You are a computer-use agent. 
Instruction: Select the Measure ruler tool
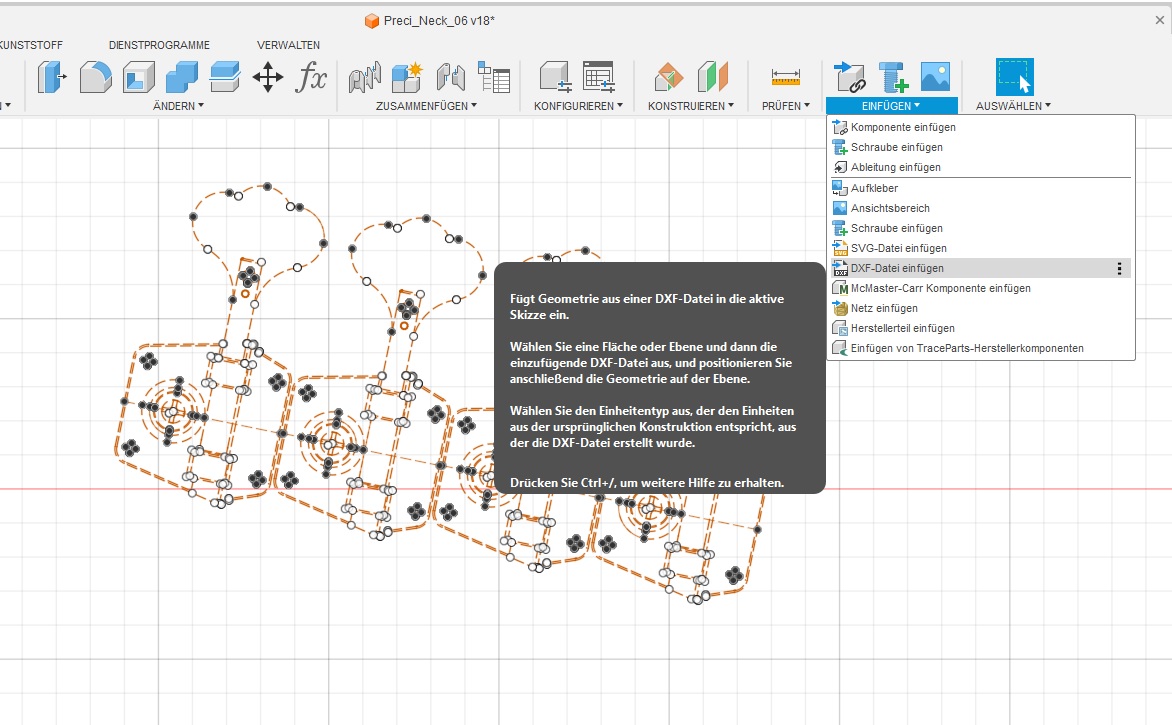tap(786, 77)
